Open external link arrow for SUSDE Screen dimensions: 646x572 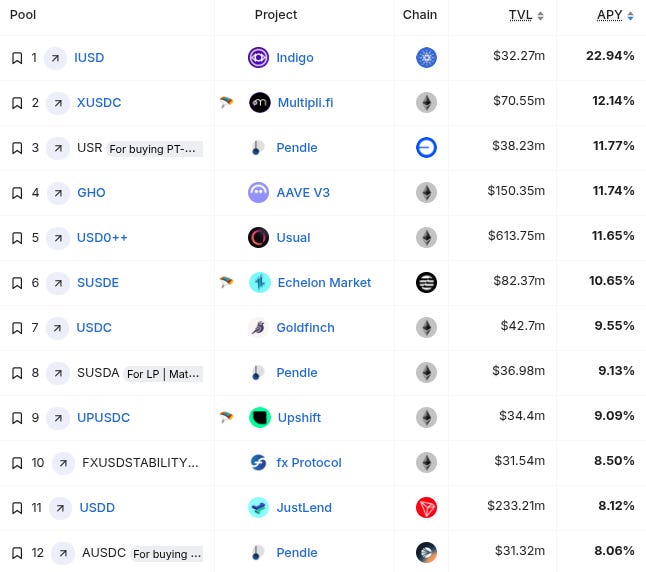[x=58, y=283]
